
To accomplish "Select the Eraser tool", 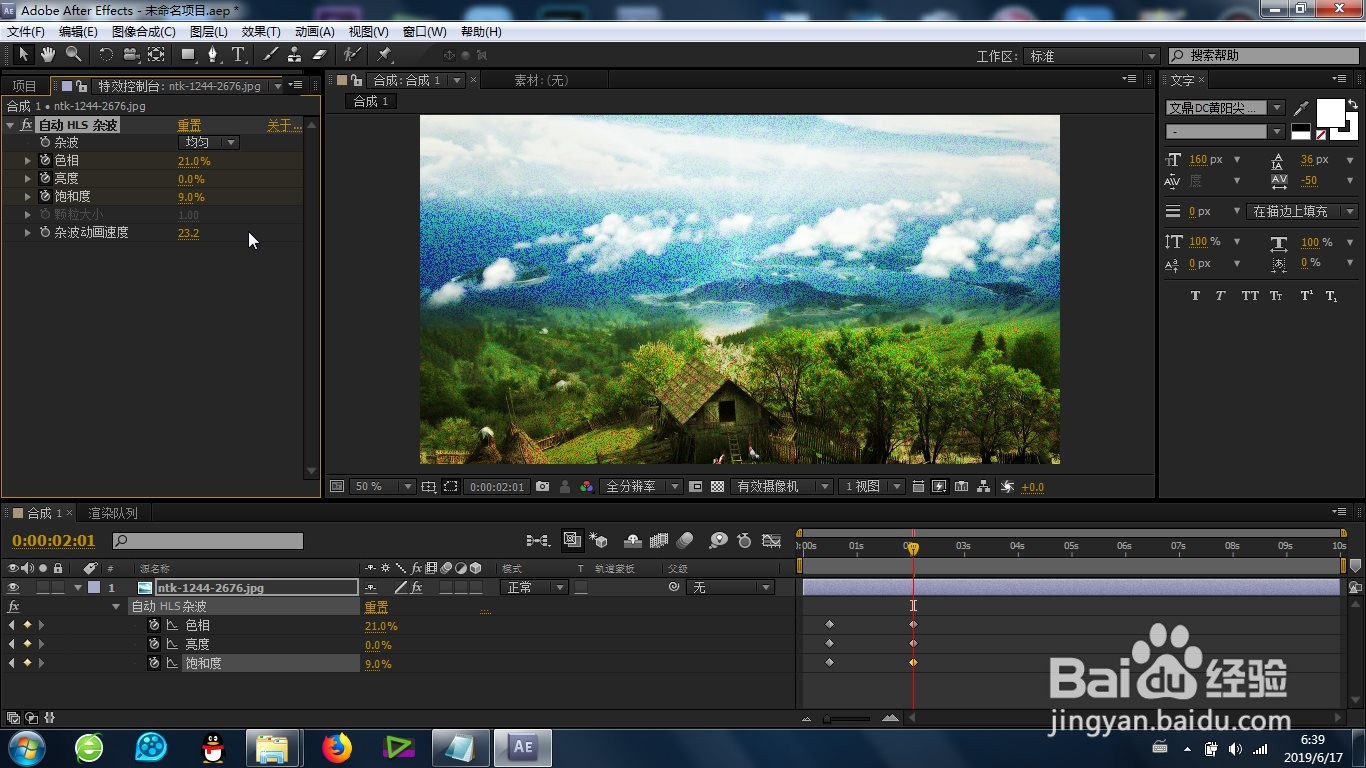I will (x=320, y=54).
